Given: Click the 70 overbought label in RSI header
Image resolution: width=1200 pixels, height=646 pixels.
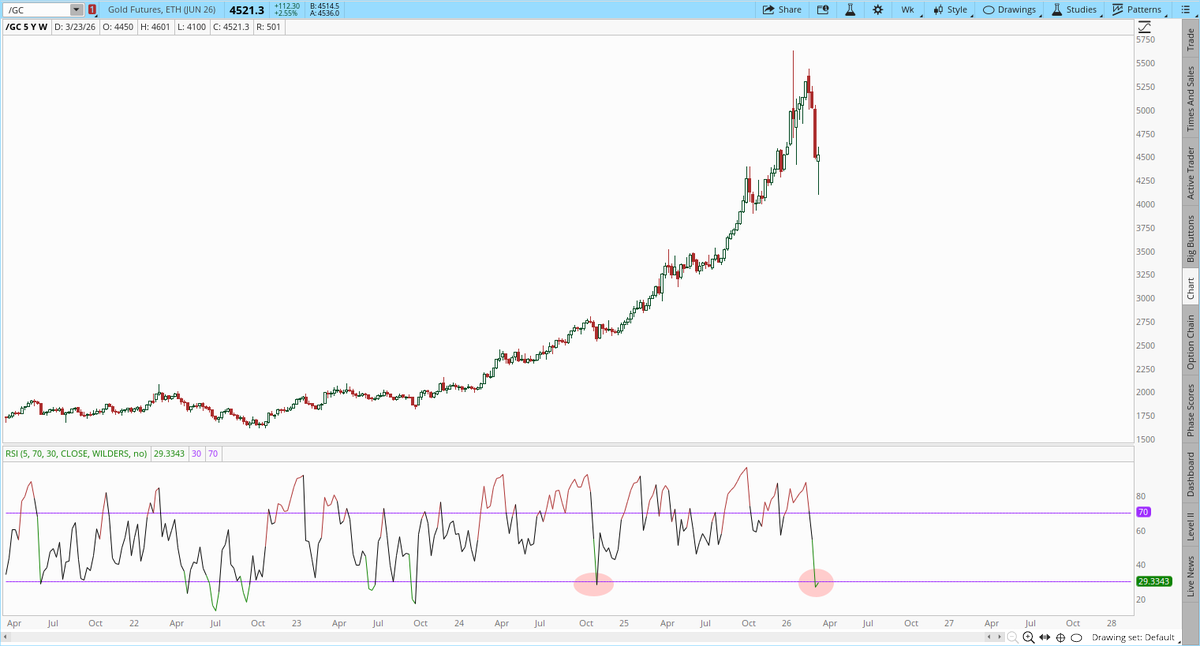Looking at the screenshot, I should [212, 454].
